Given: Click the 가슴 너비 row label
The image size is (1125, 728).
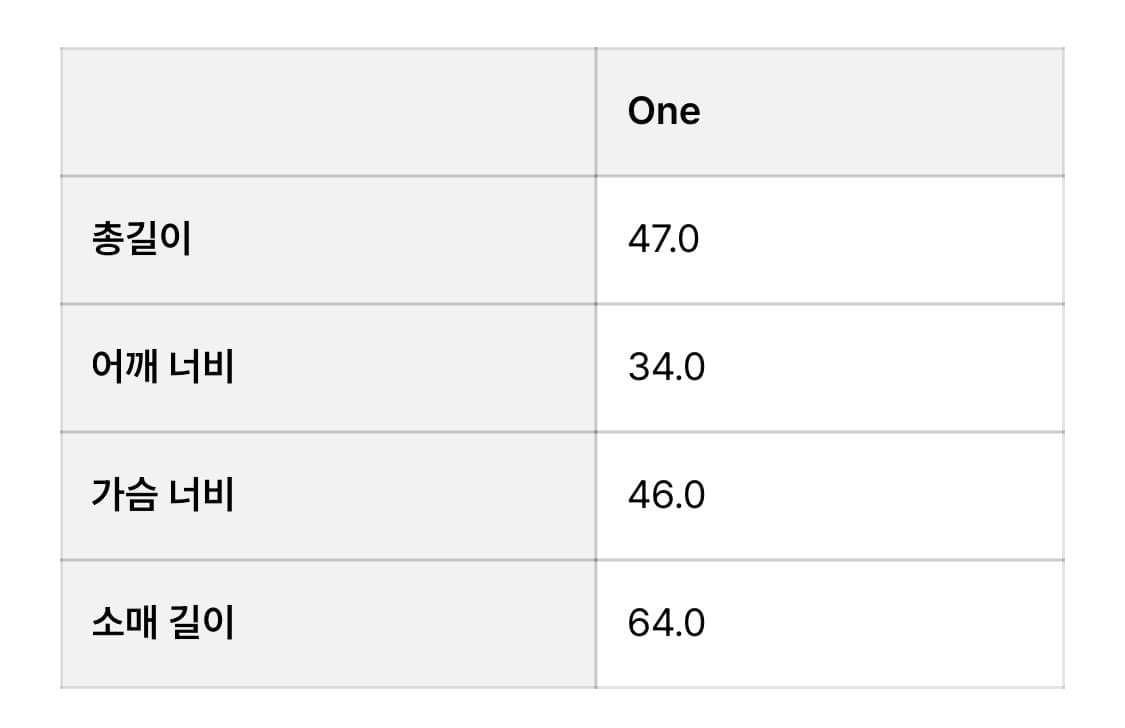Looking at the screenshot, I should 162,496.
